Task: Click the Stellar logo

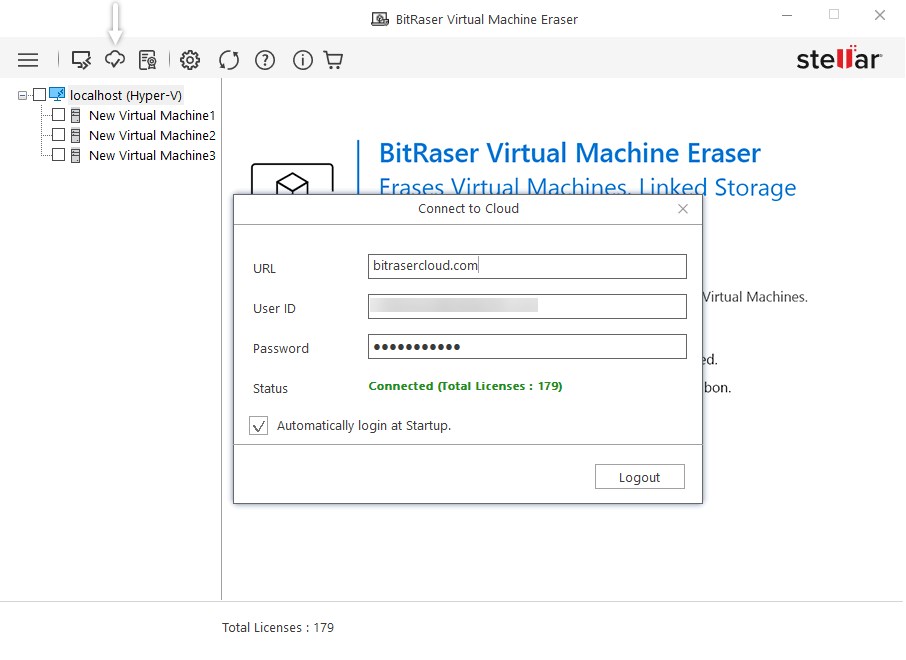Action: point(839,58)
